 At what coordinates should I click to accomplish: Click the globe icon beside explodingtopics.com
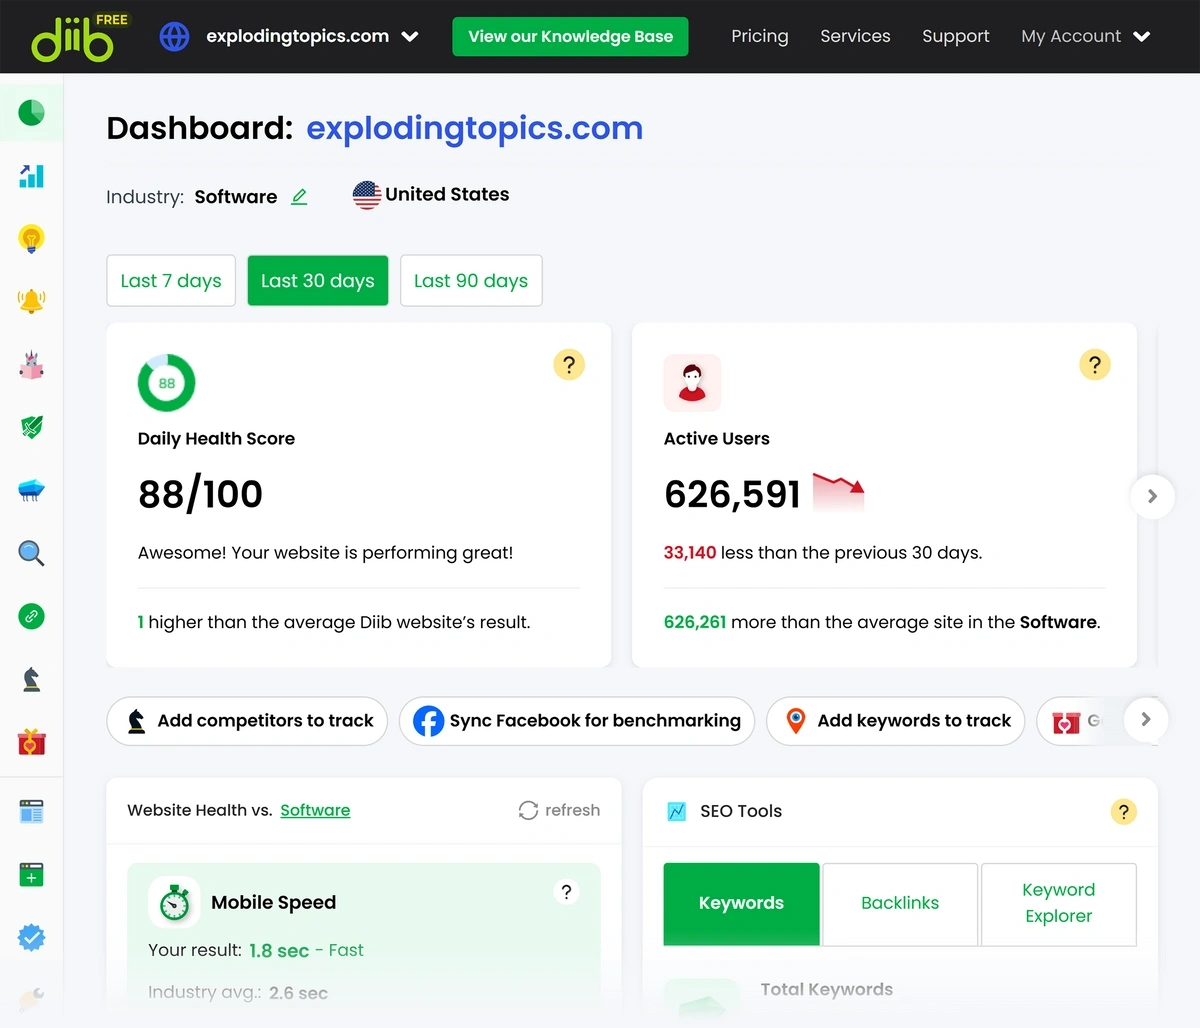(x=174, y=37)
